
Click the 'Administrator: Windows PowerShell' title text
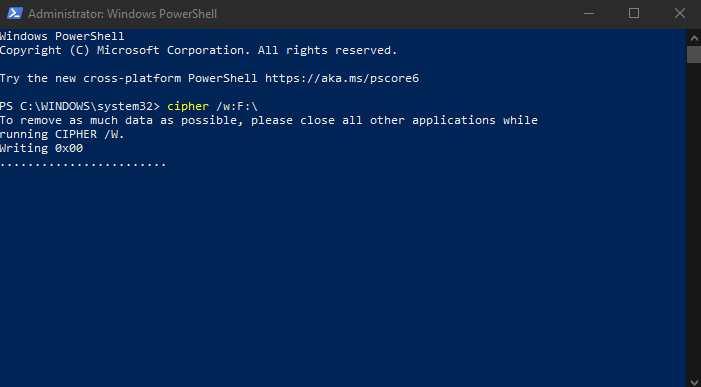[122, 14]
